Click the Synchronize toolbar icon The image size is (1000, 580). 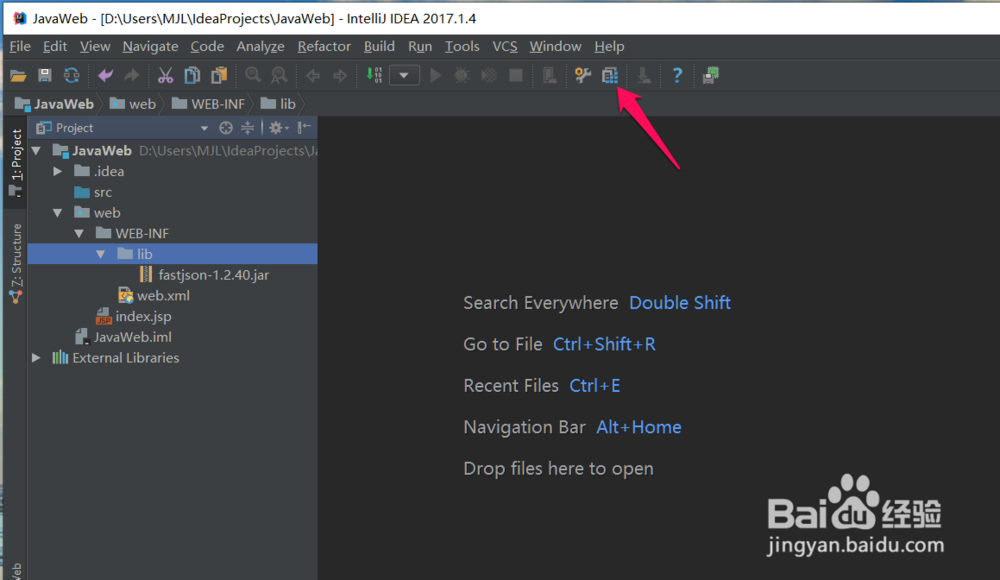coord(71,75)
